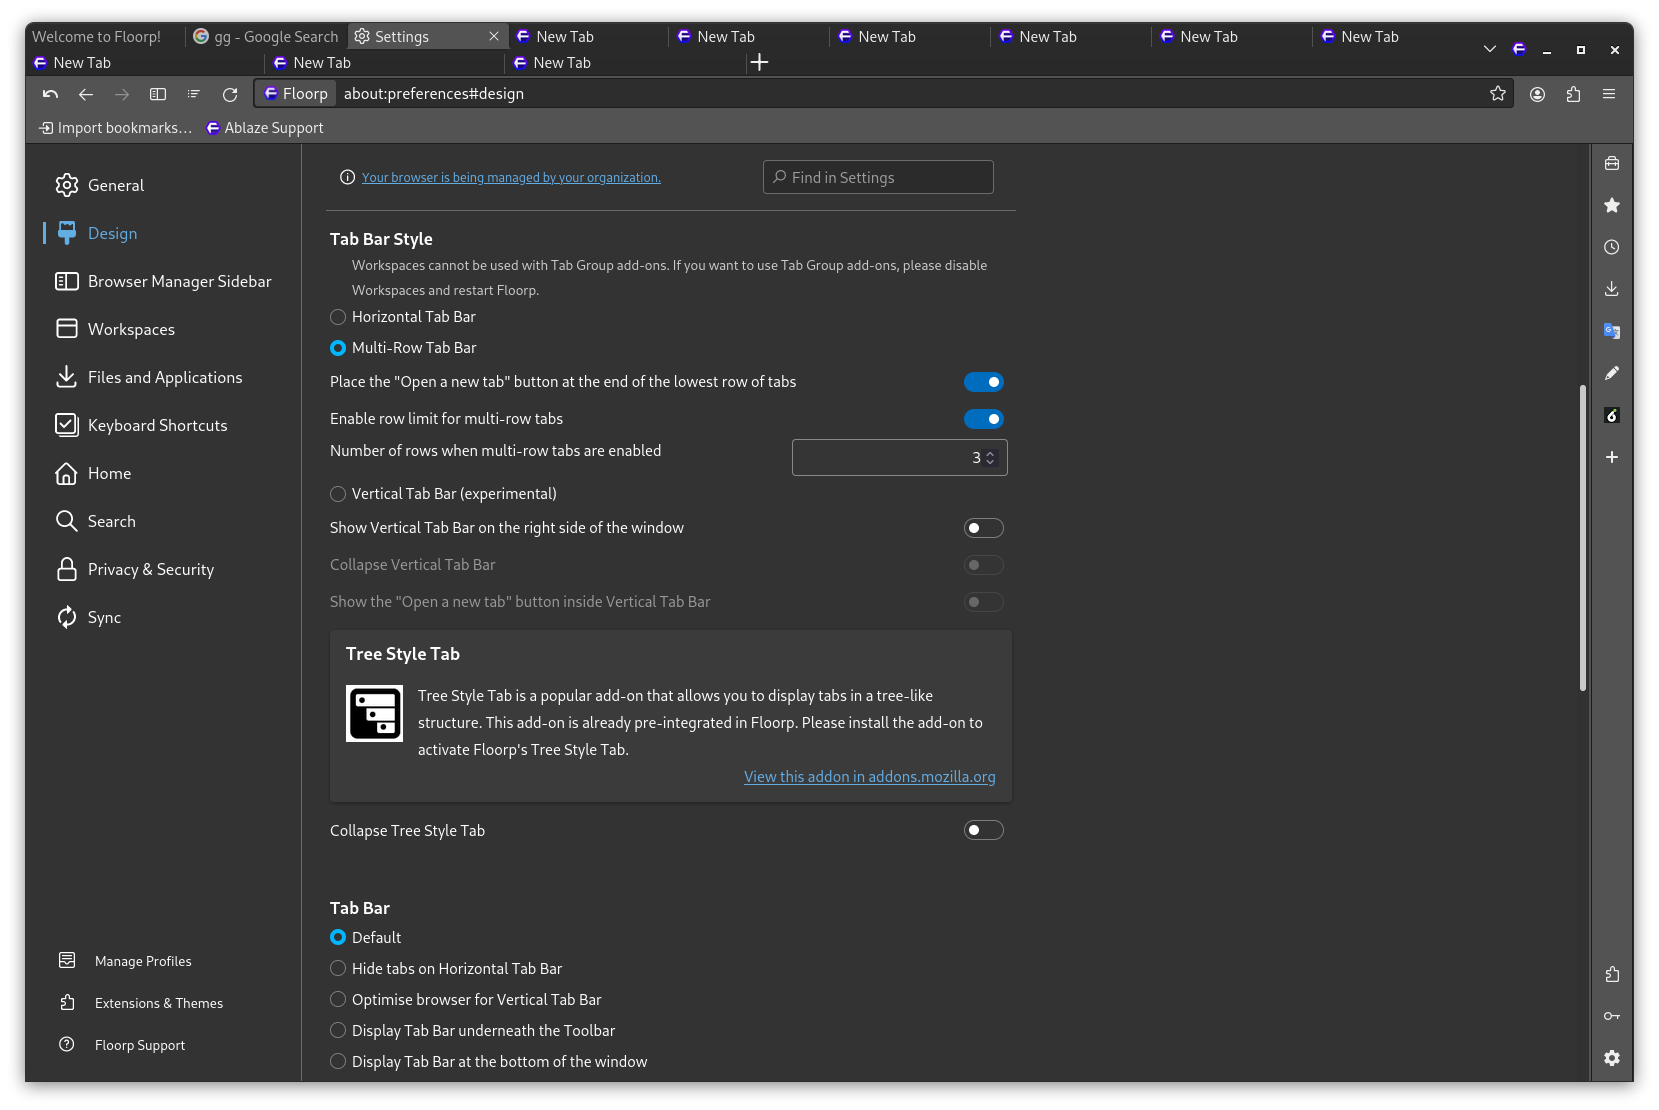Screen dimensions: 1659x1110
Task: Add a new sidebar panel with the plus icon
Action: click(x=1612, y=457)
